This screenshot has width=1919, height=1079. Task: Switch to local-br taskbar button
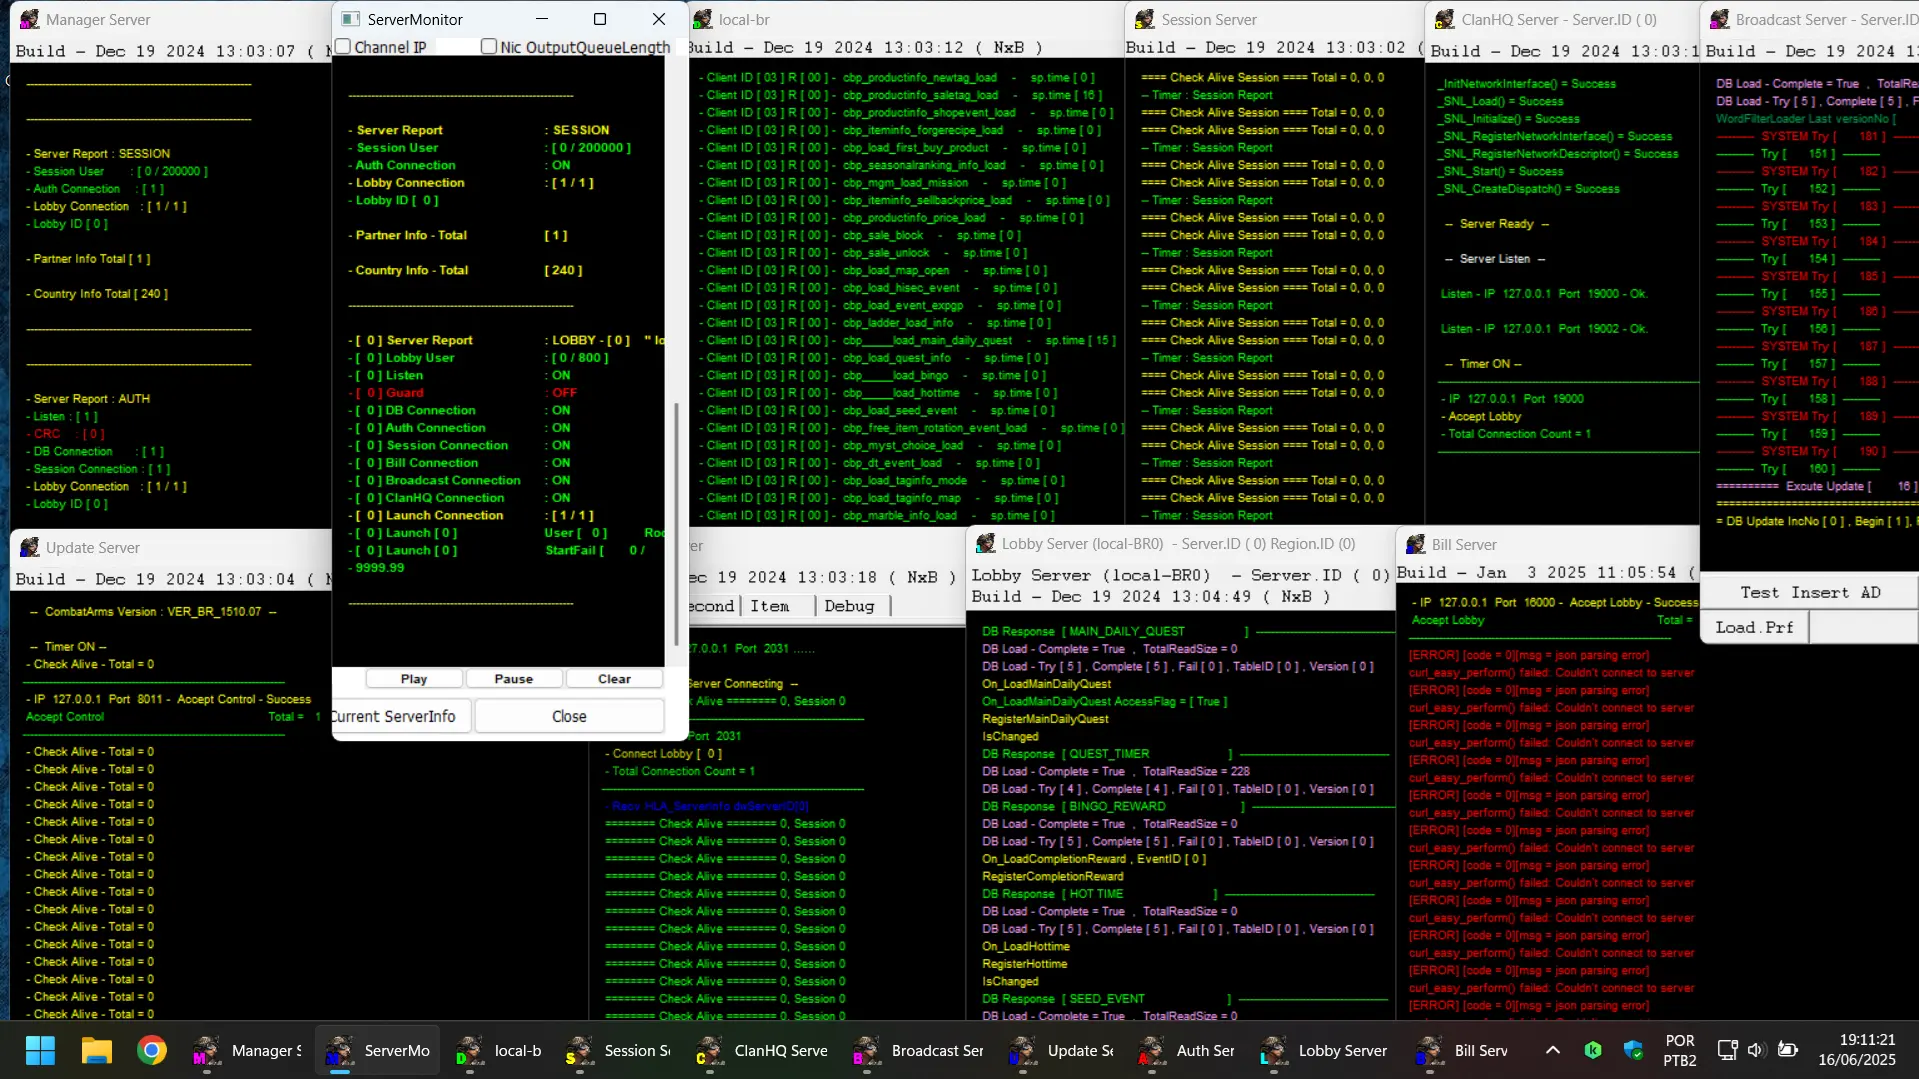(499, 1050)
